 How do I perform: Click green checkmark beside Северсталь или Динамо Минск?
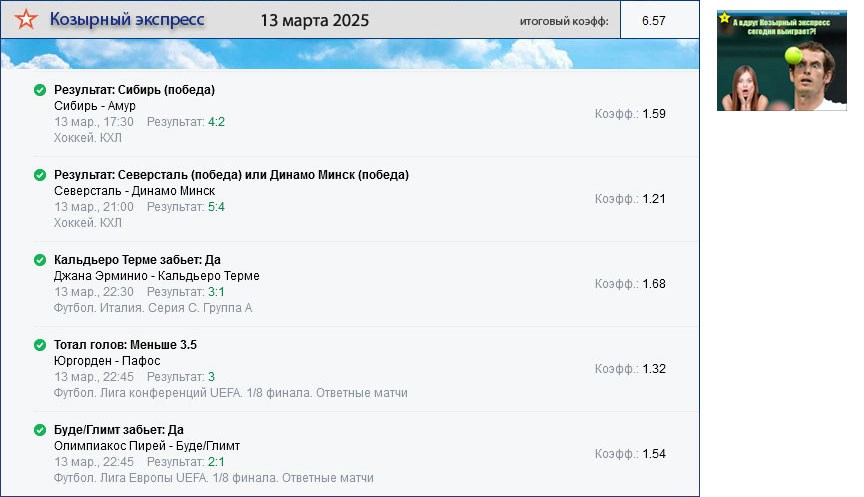40,175
